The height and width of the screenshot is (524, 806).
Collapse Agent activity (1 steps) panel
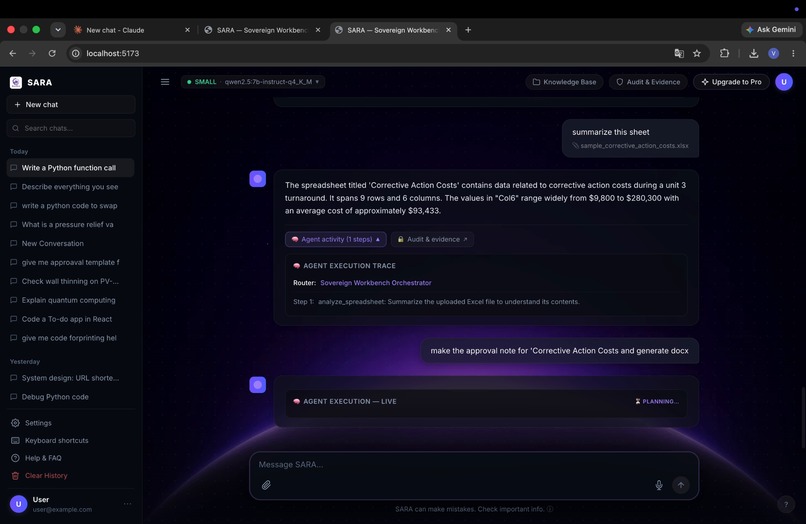[x=336, y=239]
